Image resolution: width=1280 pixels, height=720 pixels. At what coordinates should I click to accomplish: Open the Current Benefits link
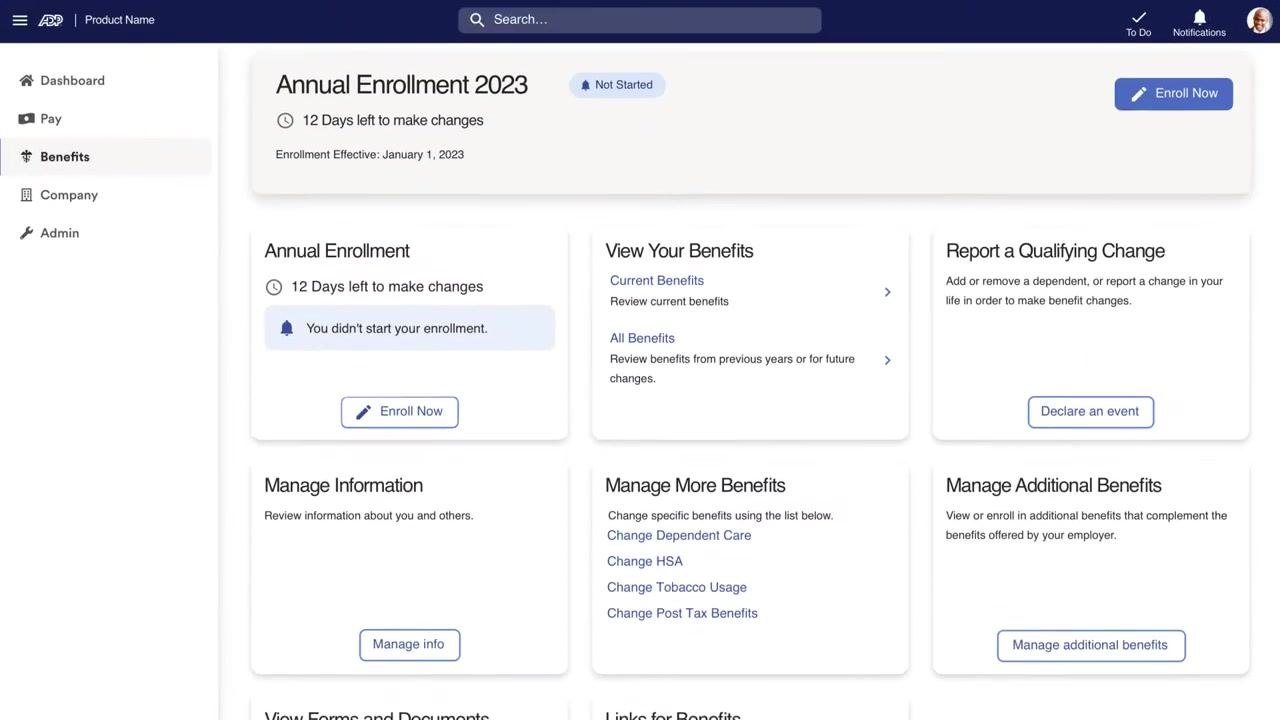click(x=657, y=281)
